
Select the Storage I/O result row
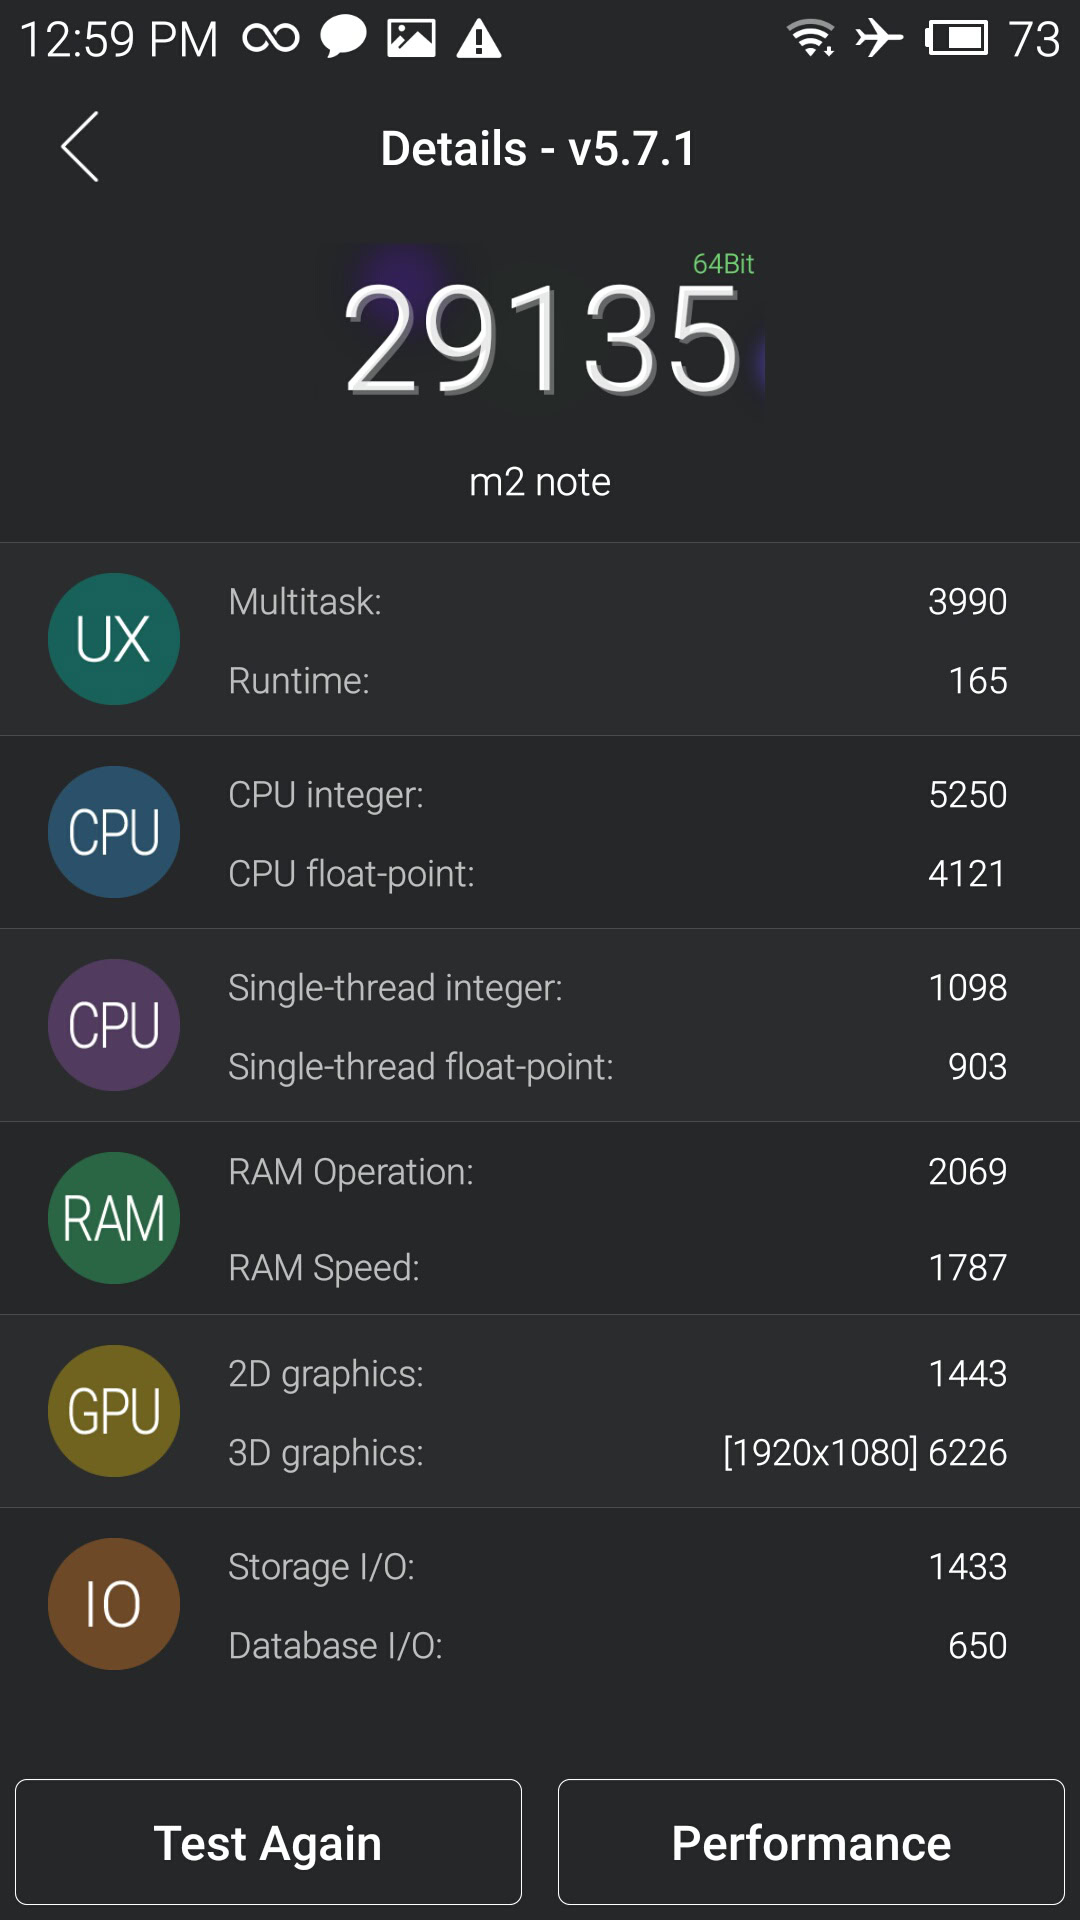617,1567
